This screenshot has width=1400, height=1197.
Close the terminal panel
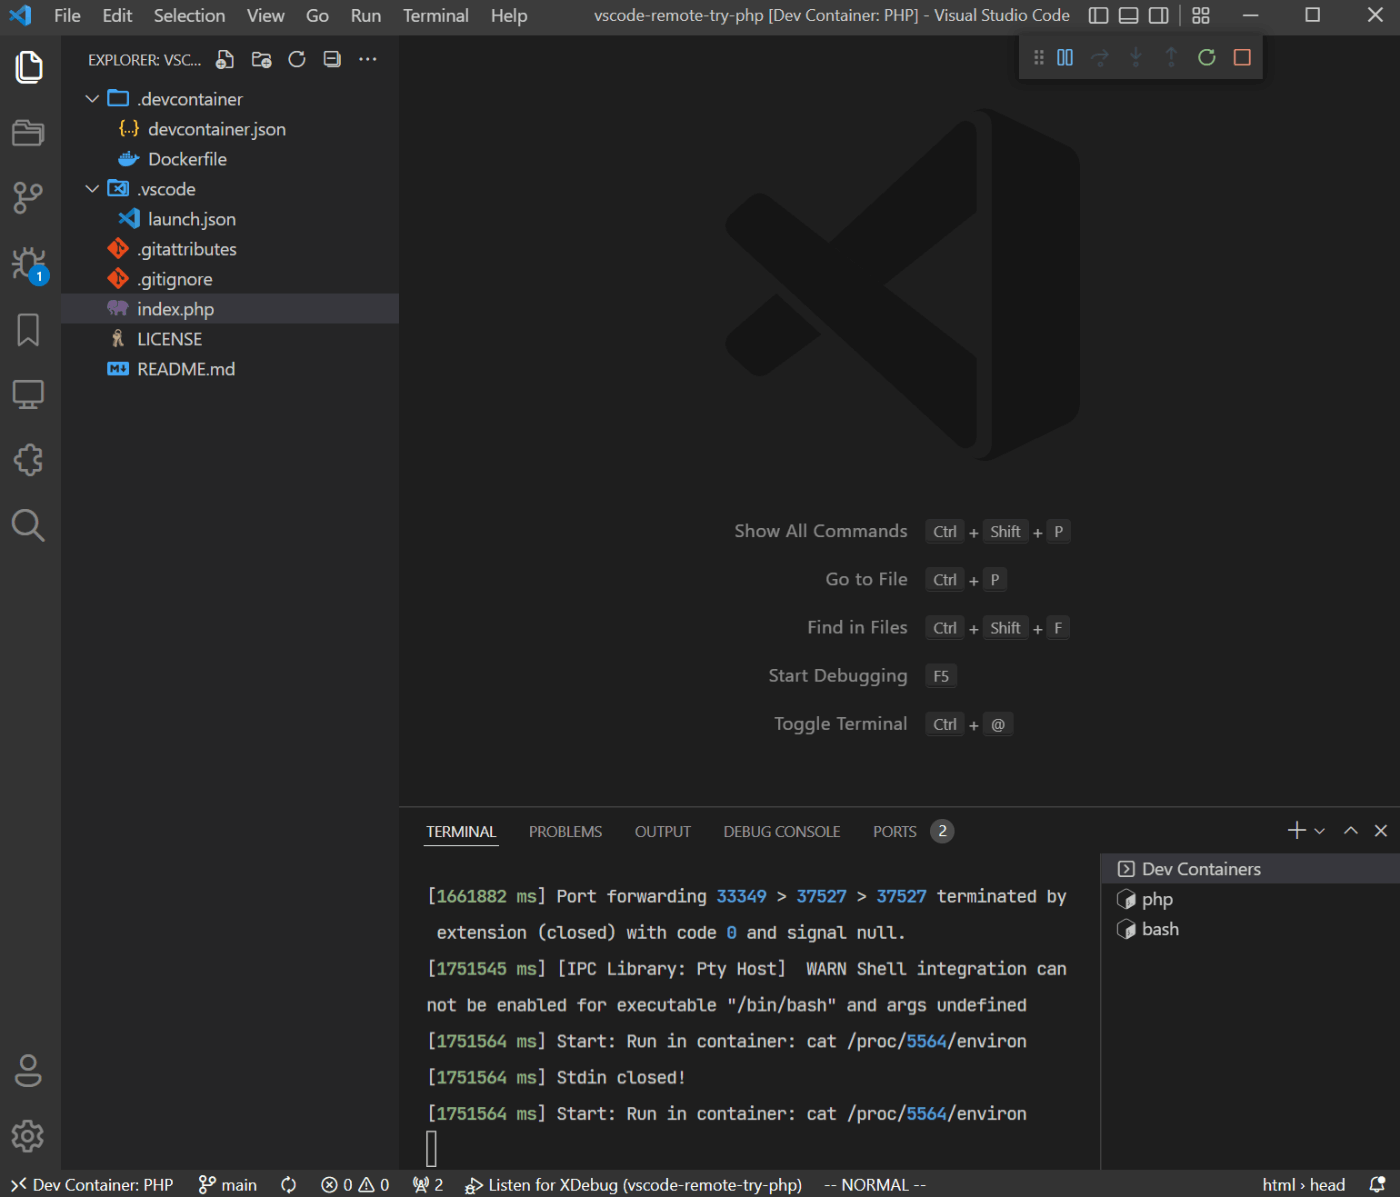coord(1381,831)
